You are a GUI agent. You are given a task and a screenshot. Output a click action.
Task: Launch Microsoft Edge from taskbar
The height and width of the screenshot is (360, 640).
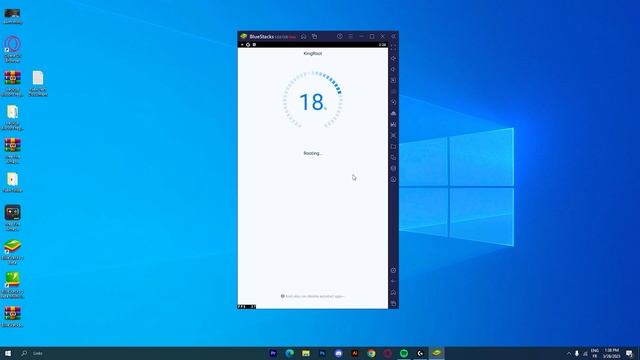point(289,353)
